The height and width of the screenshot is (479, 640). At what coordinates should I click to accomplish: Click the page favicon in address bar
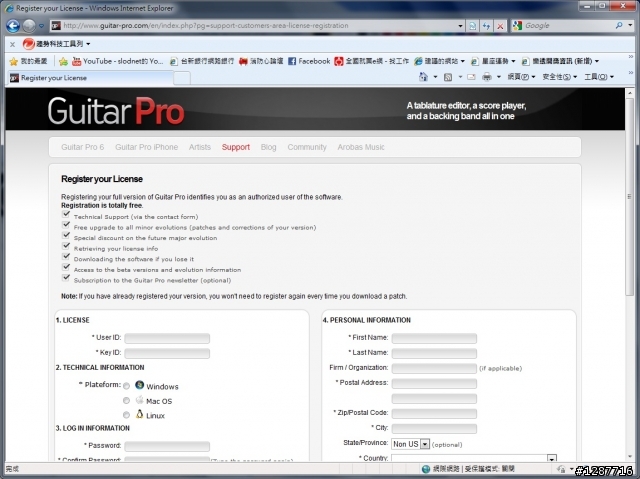click(x=56, y=26)
